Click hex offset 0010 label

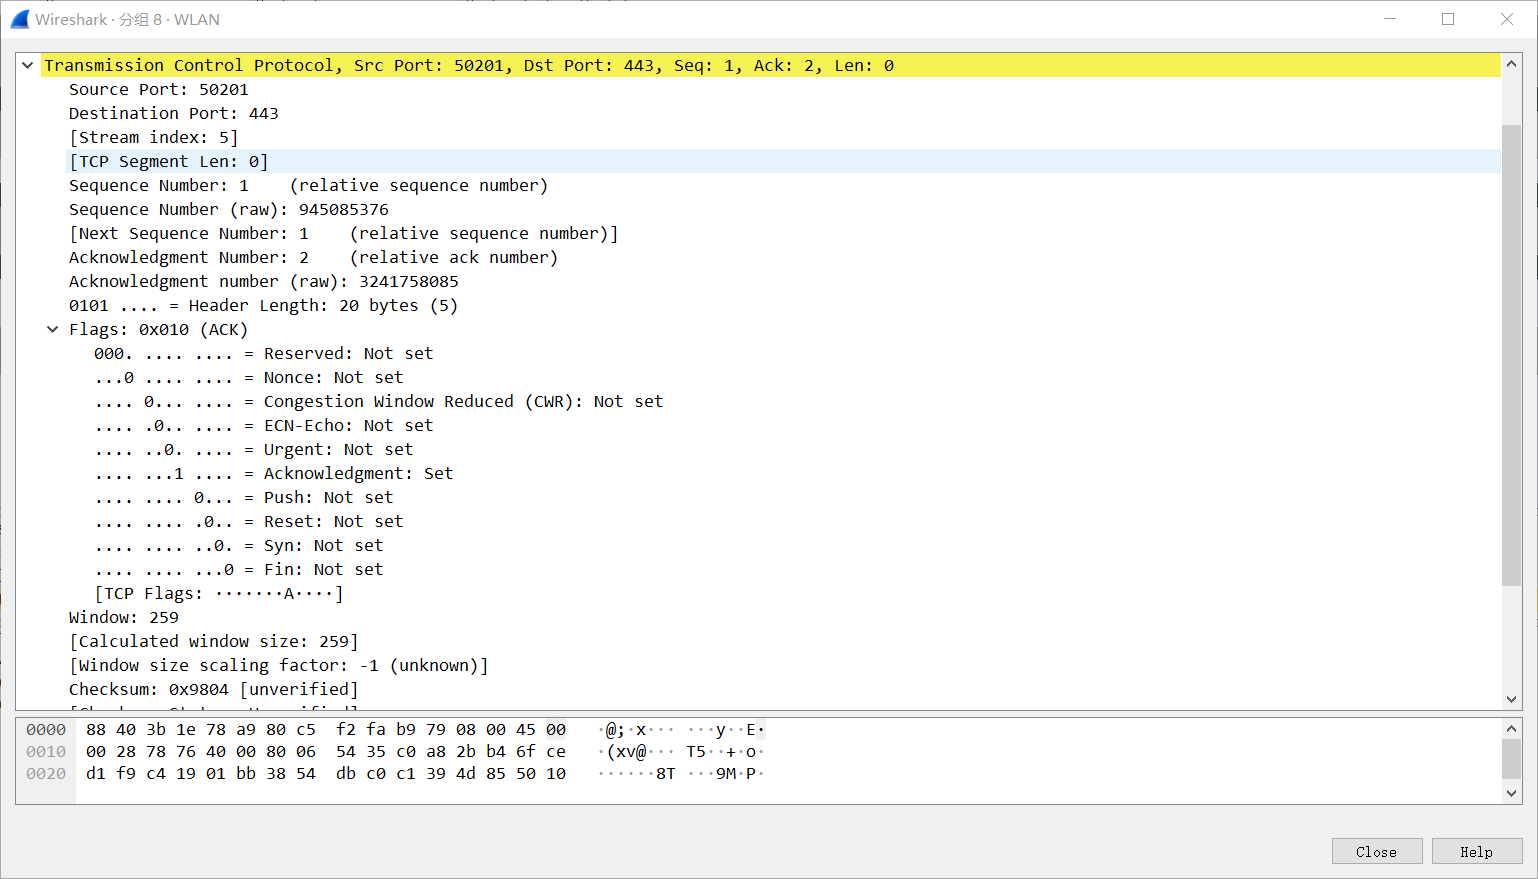click(x=46, y=752)
